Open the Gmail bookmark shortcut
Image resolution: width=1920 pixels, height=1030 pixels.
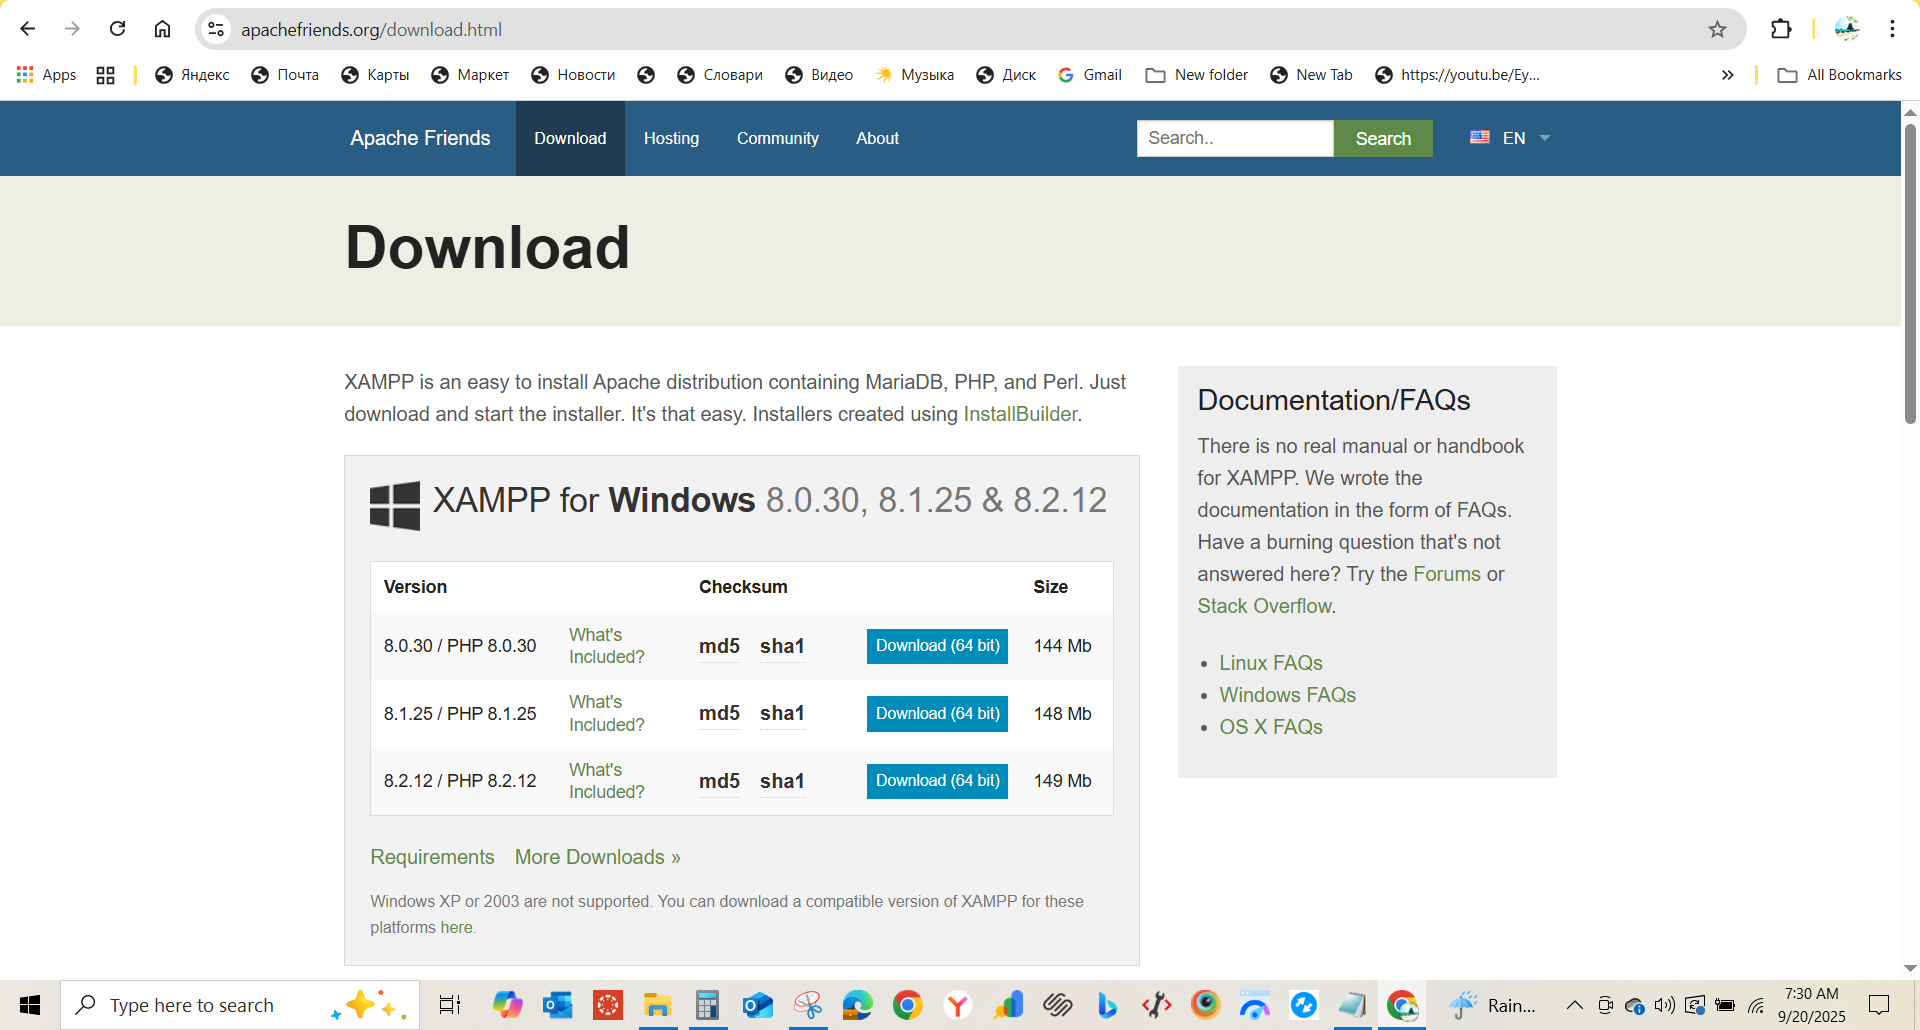click(x=1089, y=74)
